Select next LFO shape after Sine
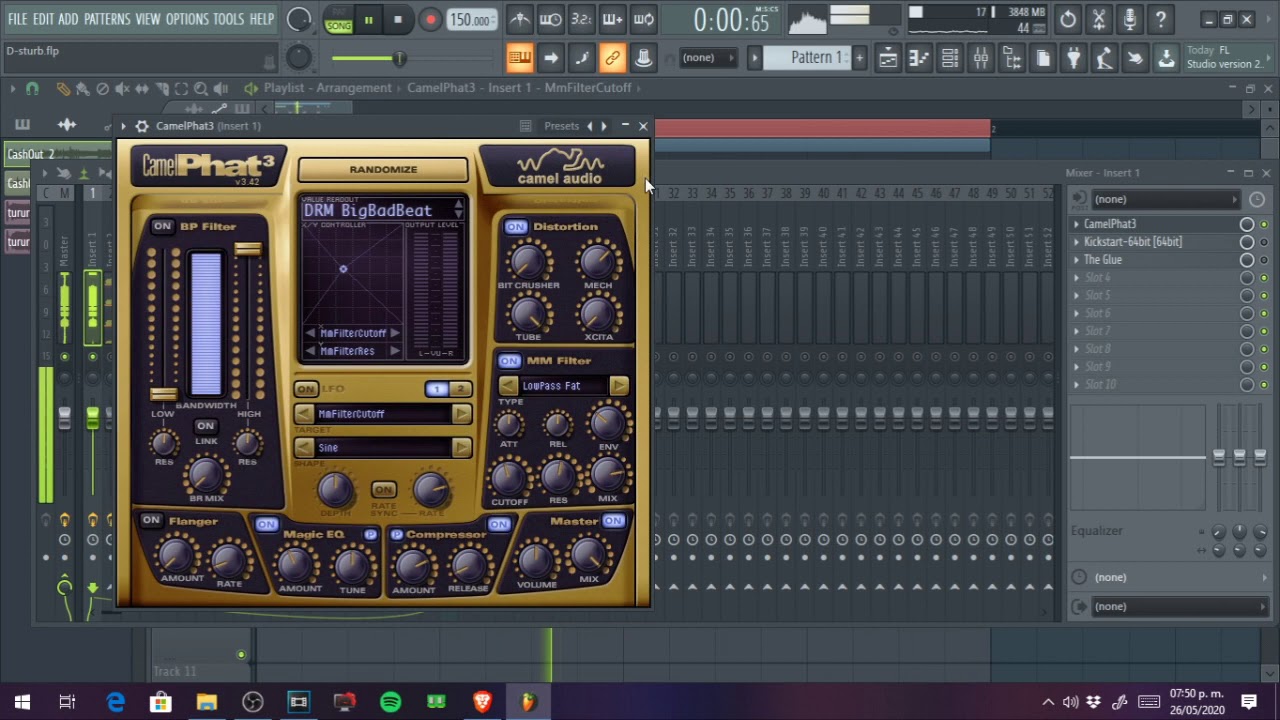This screenshot has width=1280, height=720. (x=461, y=448)
